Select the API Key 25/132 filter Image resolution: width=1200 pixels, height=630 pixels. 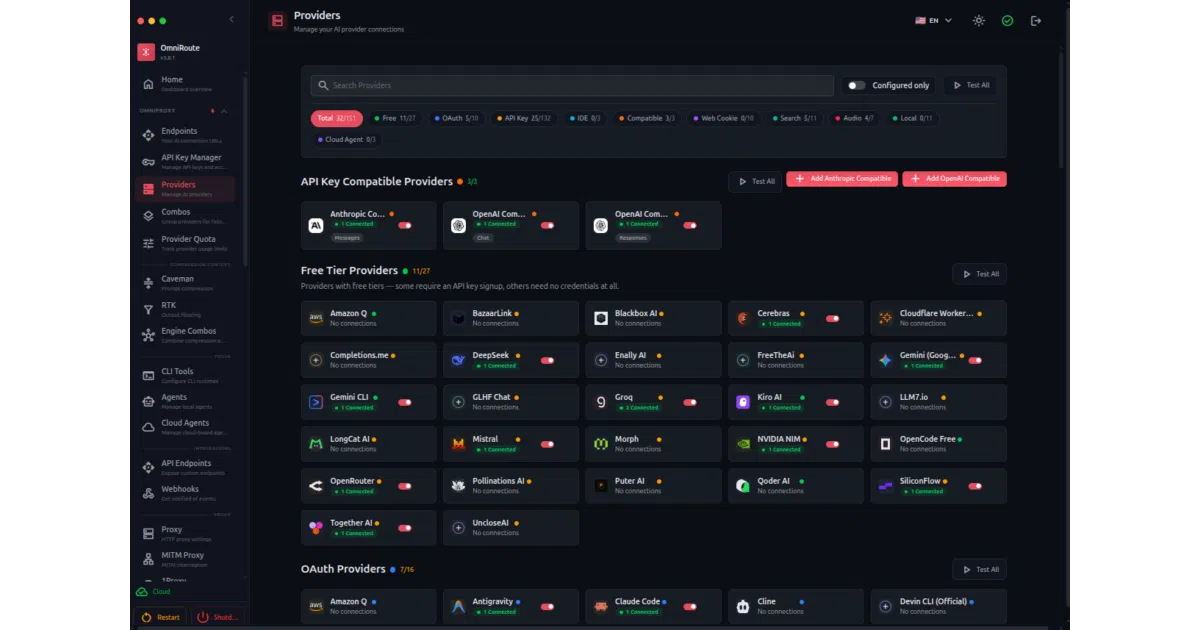pos(523,118)
